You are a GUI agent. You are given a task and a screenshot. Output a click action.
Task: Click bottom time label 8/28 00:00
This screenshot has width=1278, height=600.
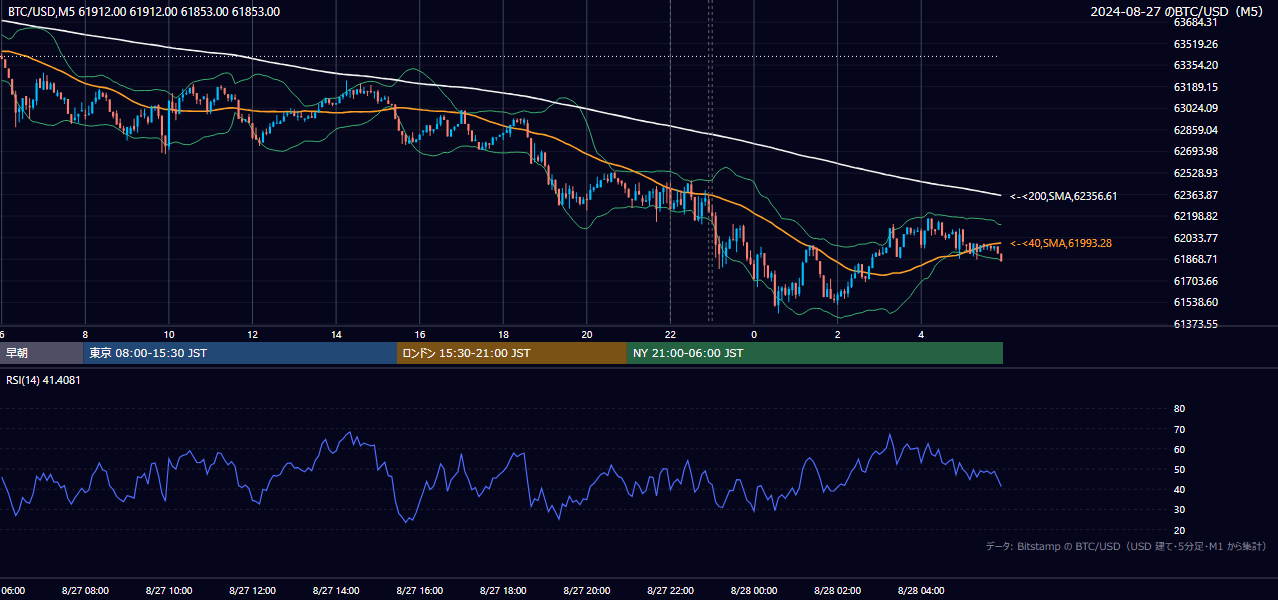click(x=754, y=590)
